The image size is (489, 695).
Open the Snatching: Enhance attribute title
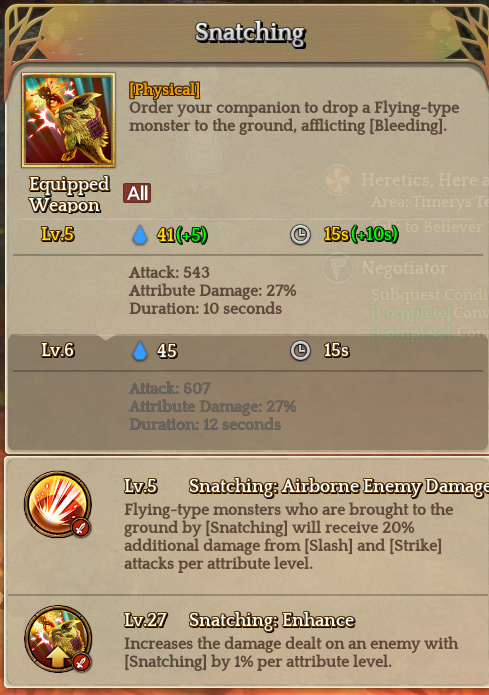[x=271, y=620]
